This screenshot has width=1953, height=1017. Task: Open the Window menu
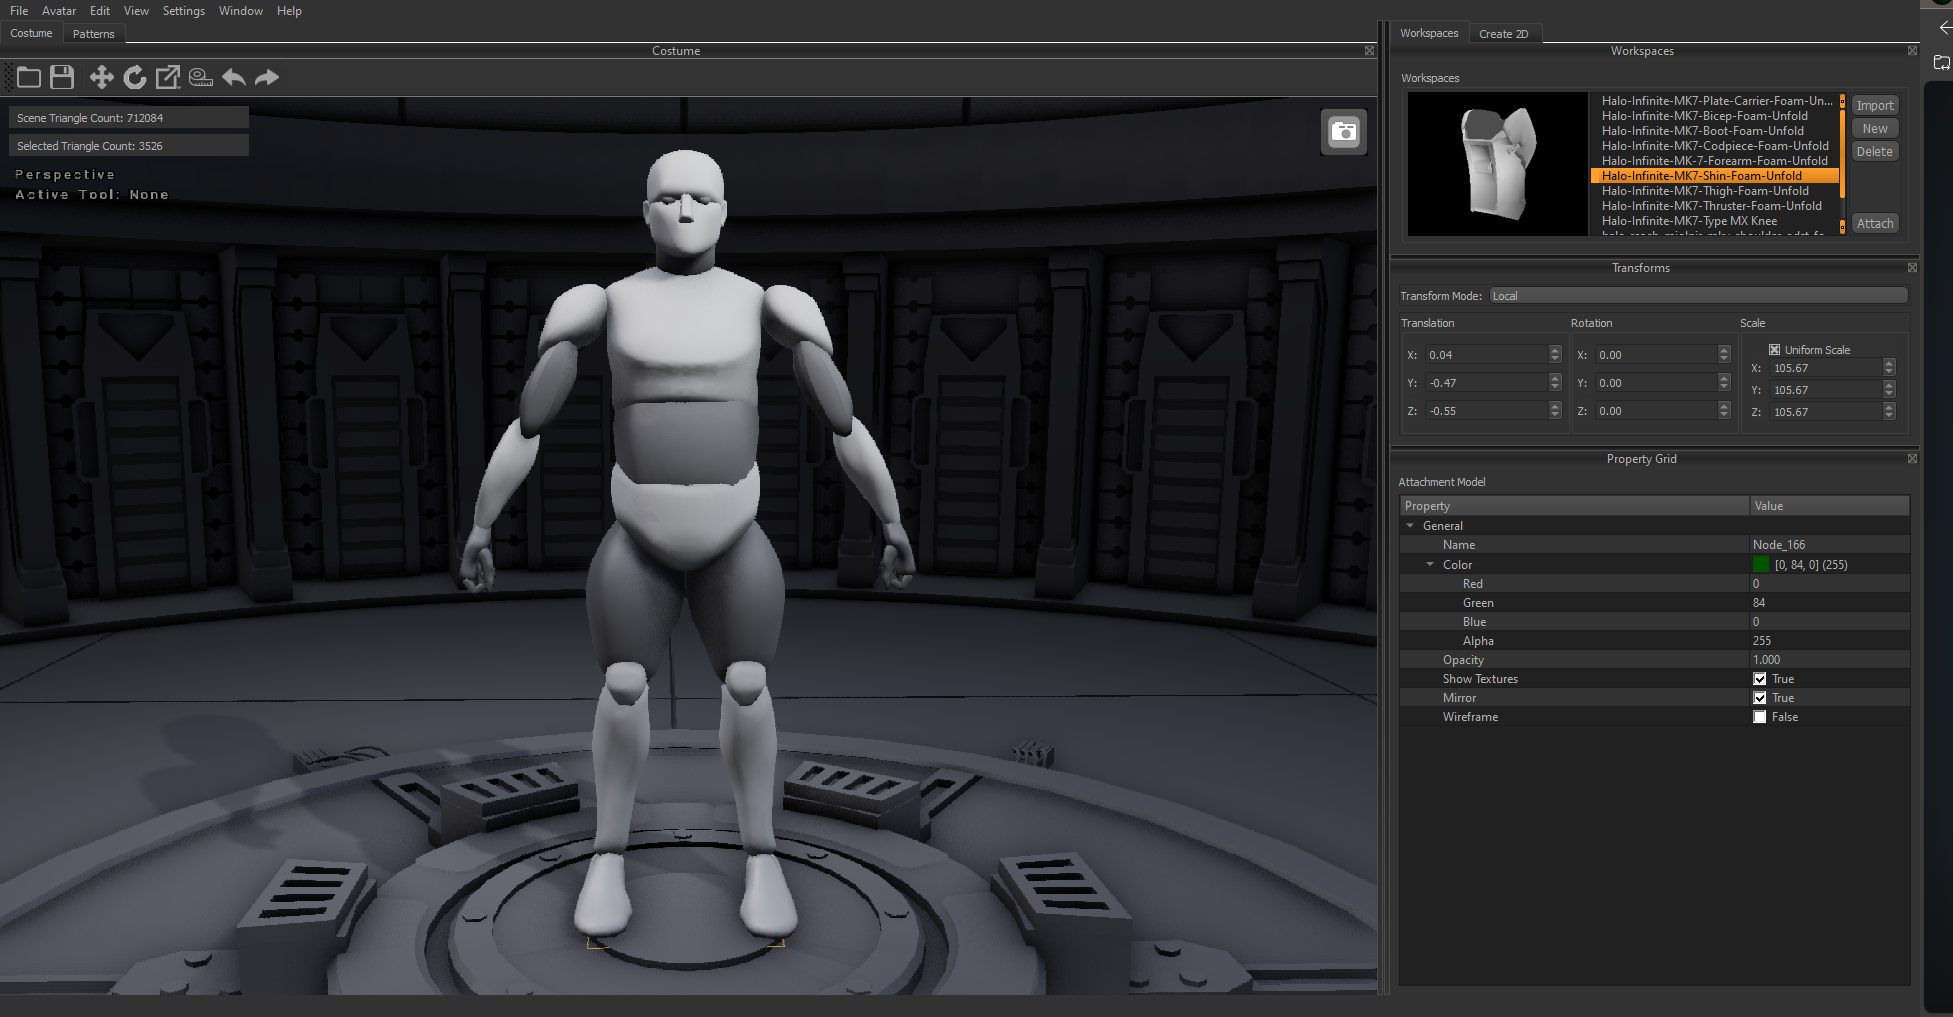coord(241,11)
